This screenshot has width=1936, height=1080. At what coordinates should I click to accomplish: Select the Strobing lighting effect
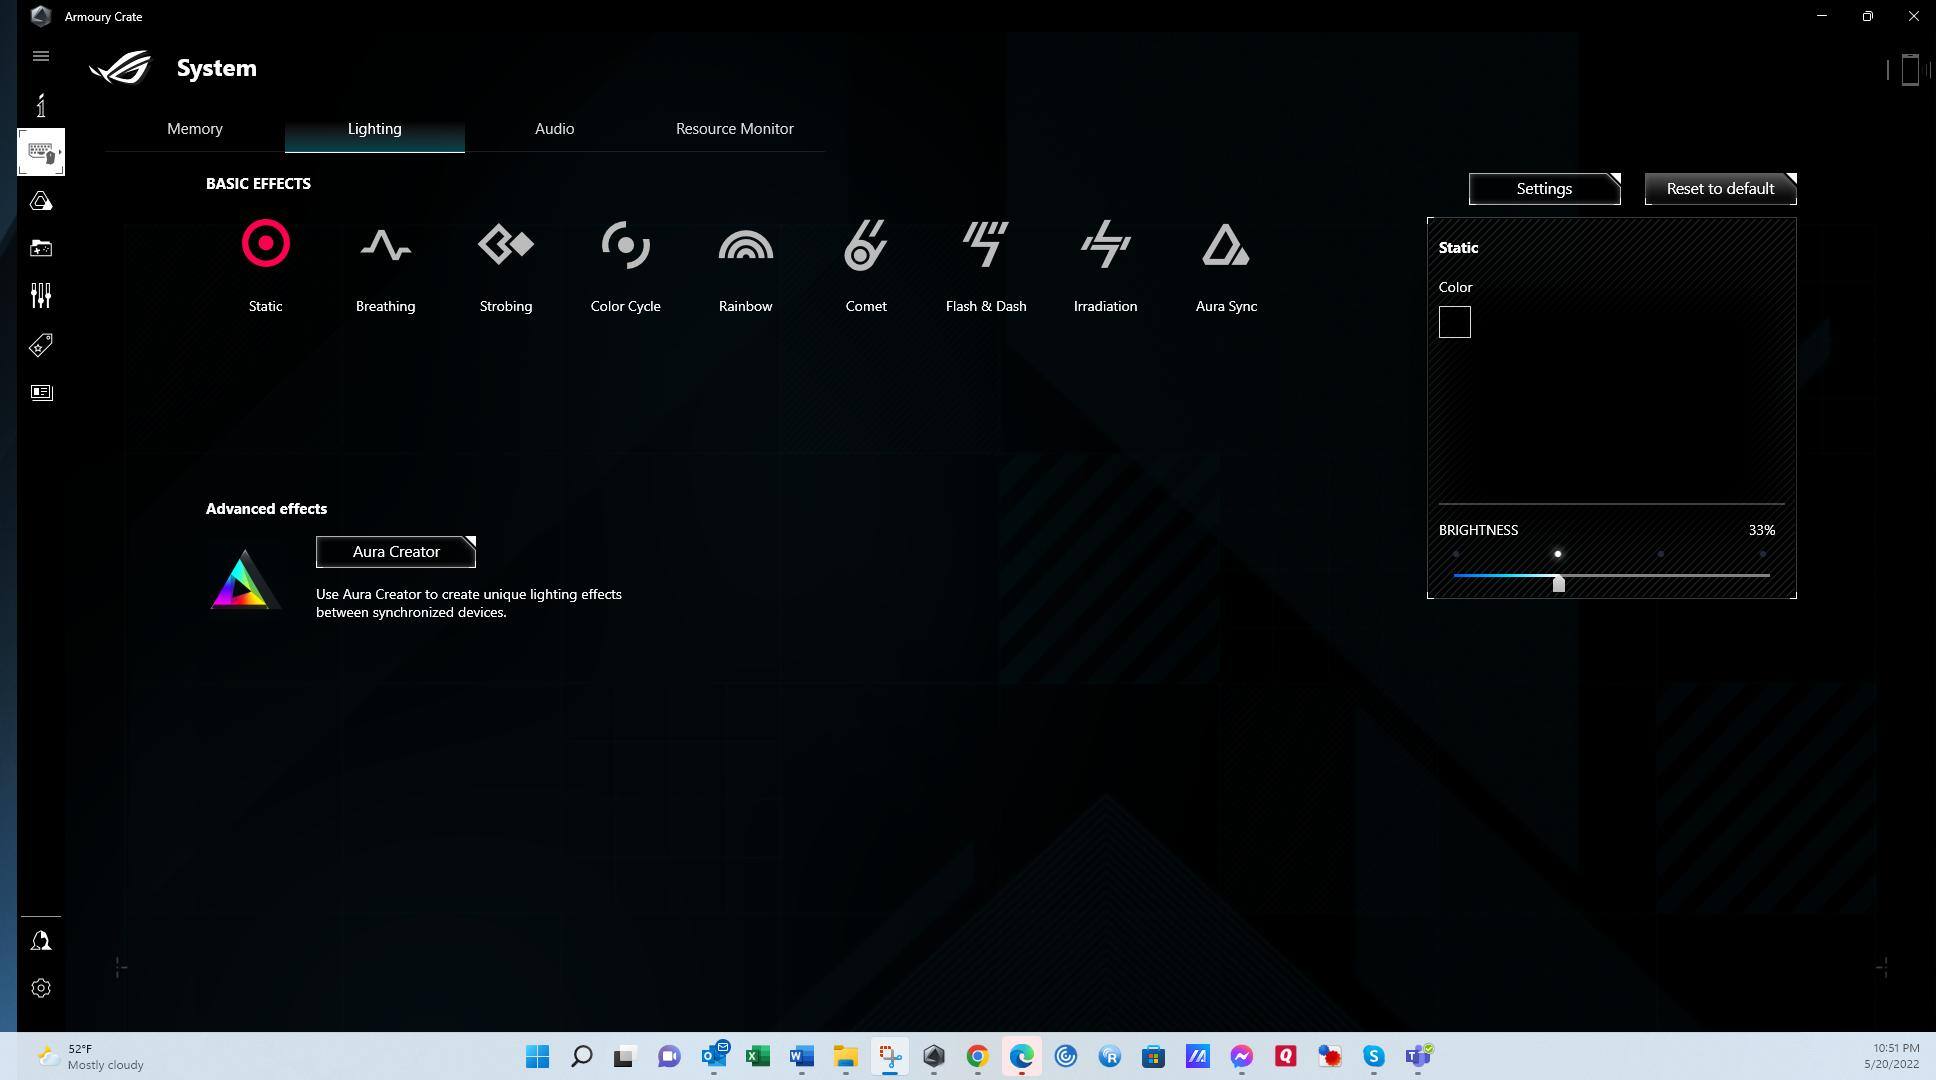click(505, 245)
